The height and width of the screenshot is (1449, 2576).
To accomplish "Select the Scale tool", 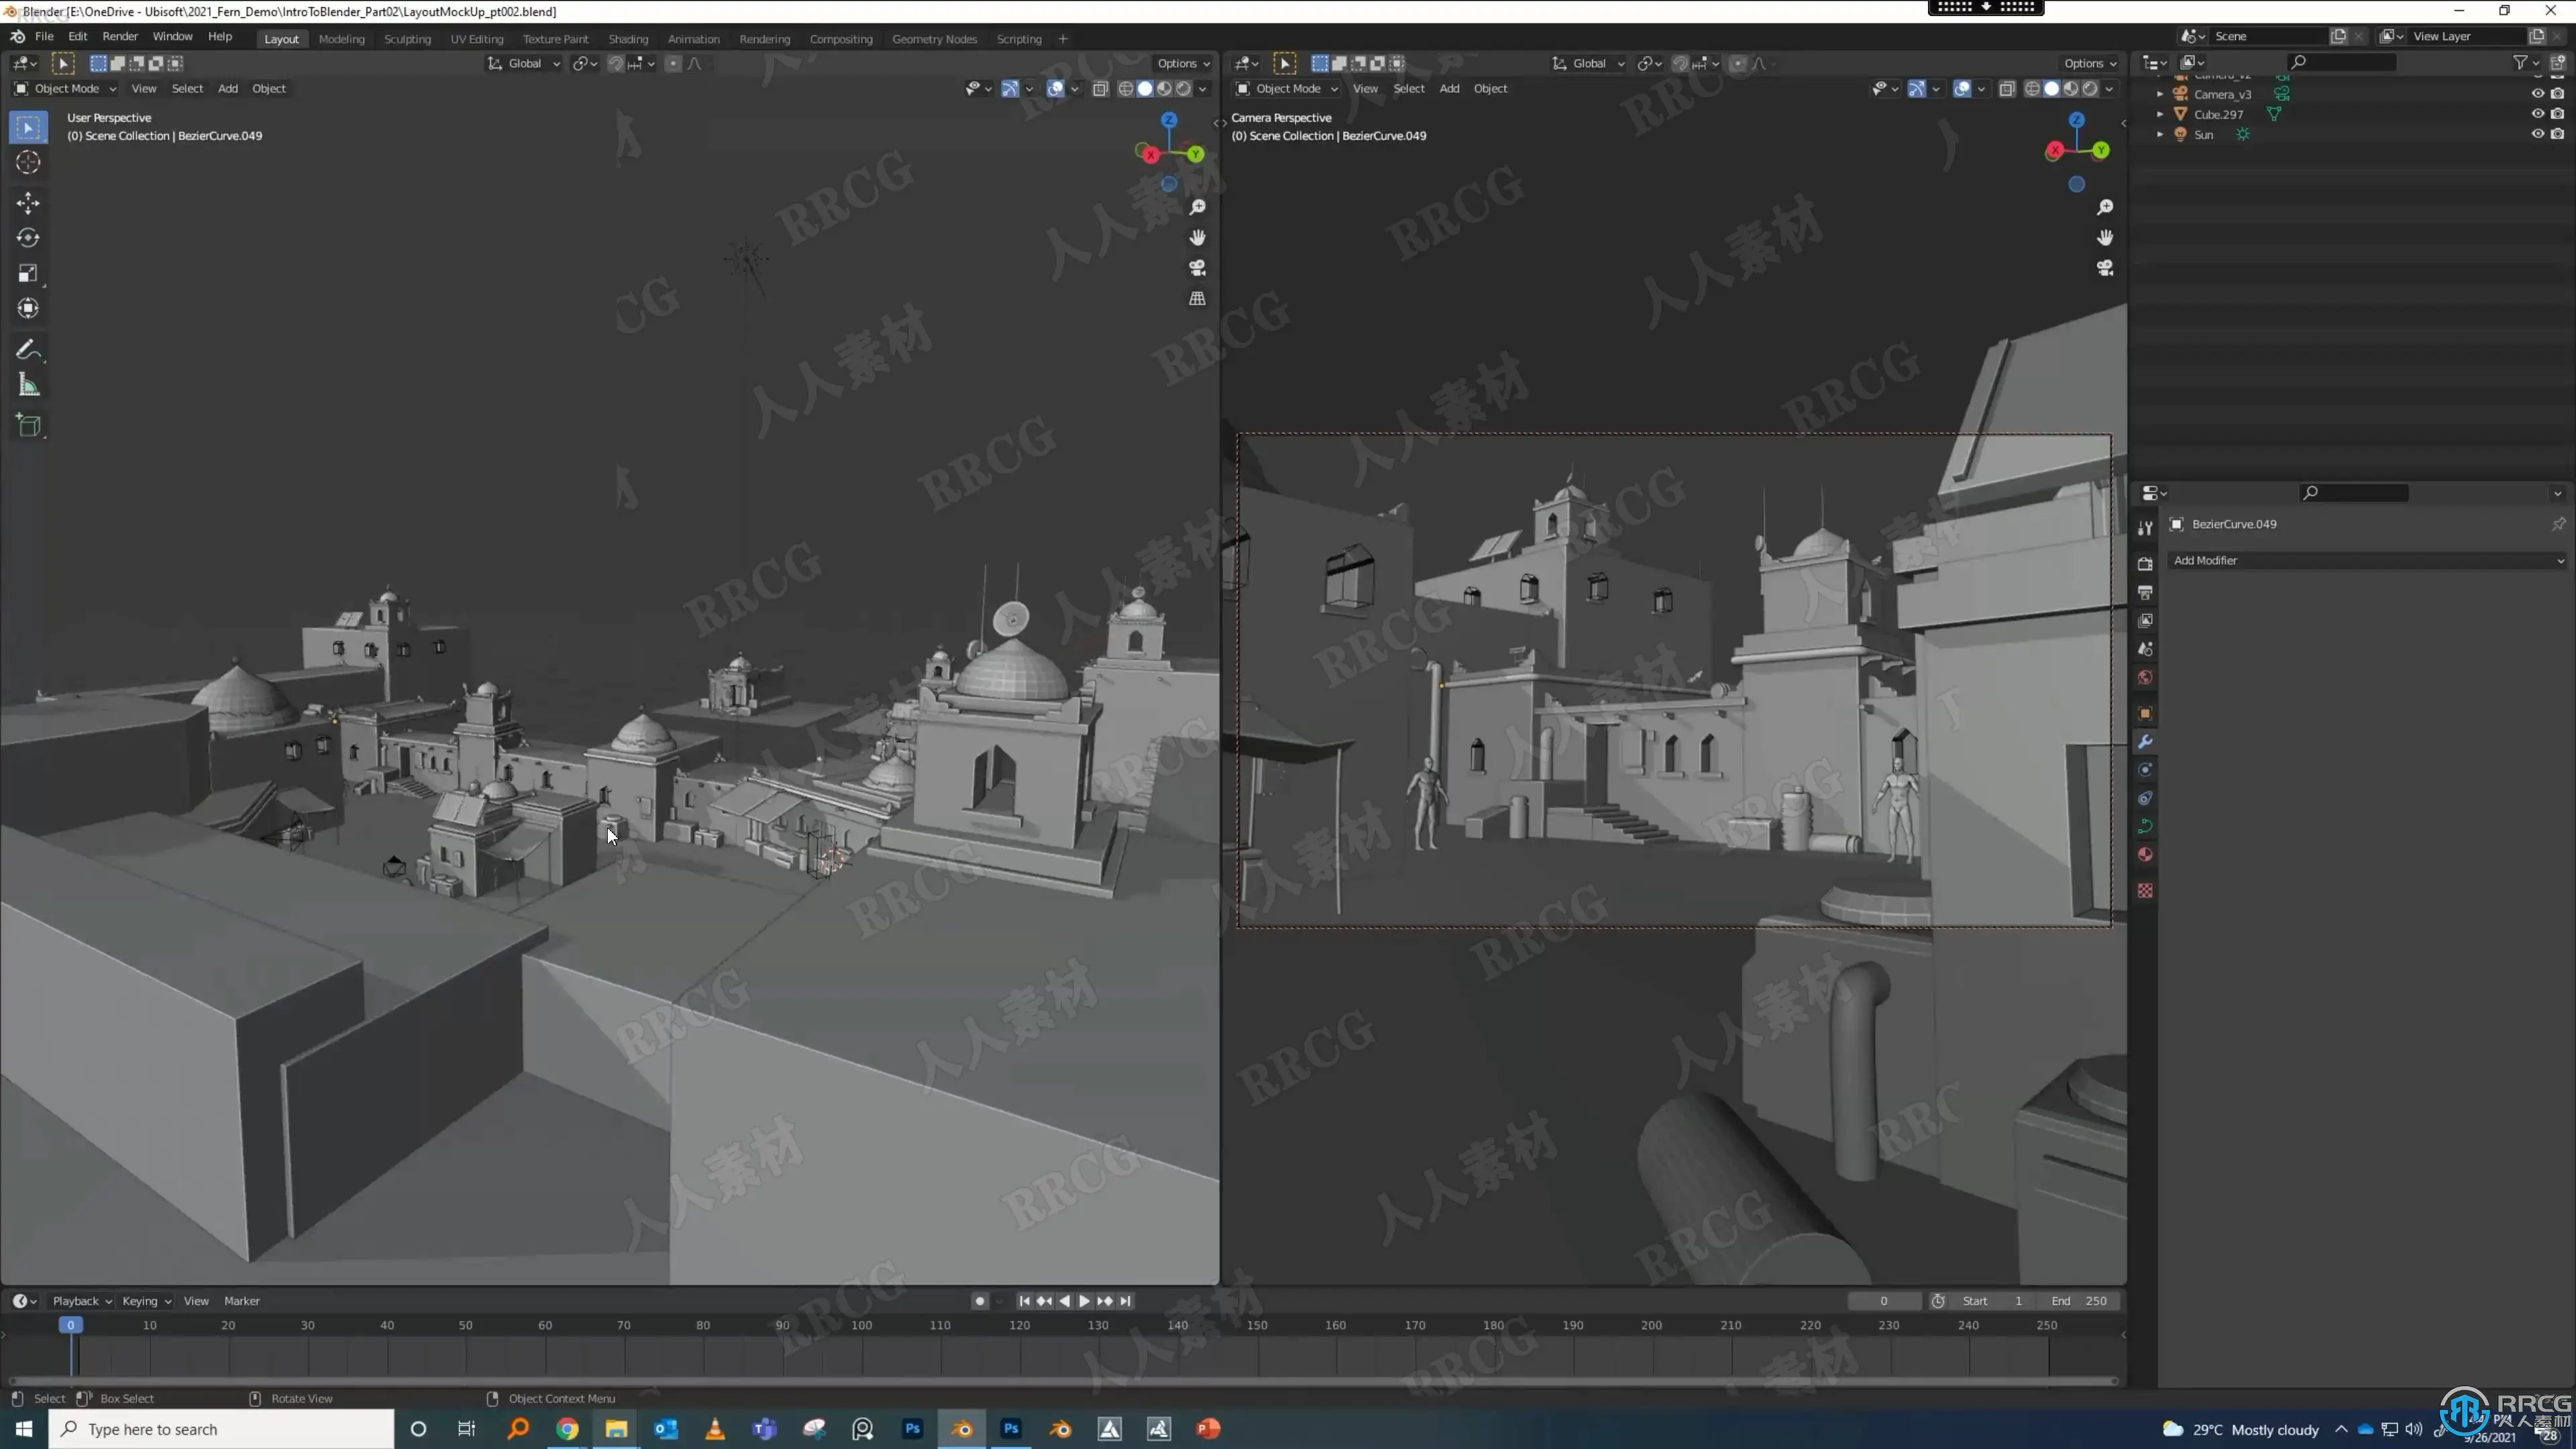I will click(28, 273).
